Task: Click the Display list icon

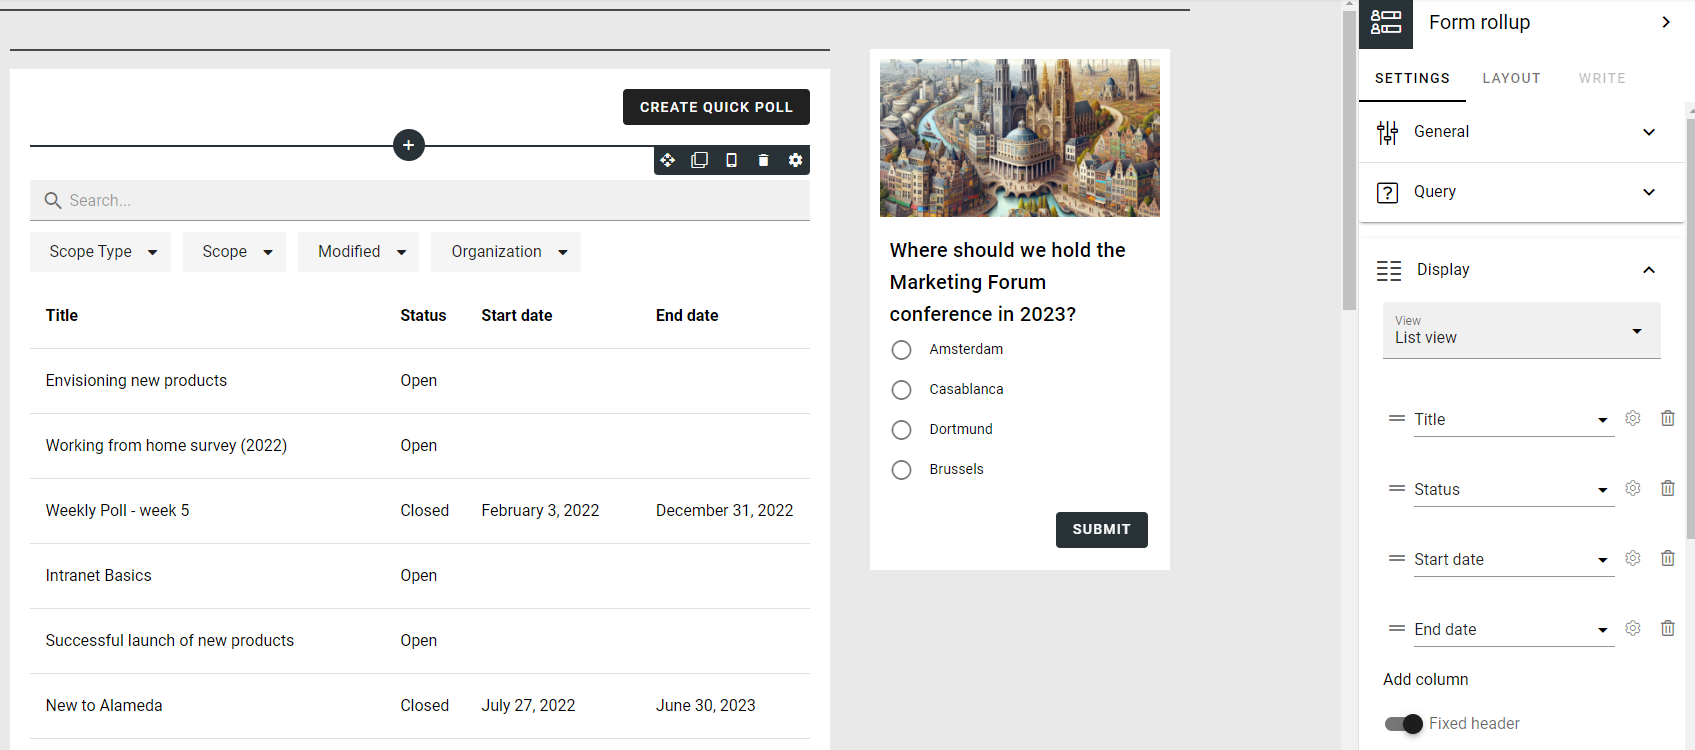Action: click(x=1389, y=270)
